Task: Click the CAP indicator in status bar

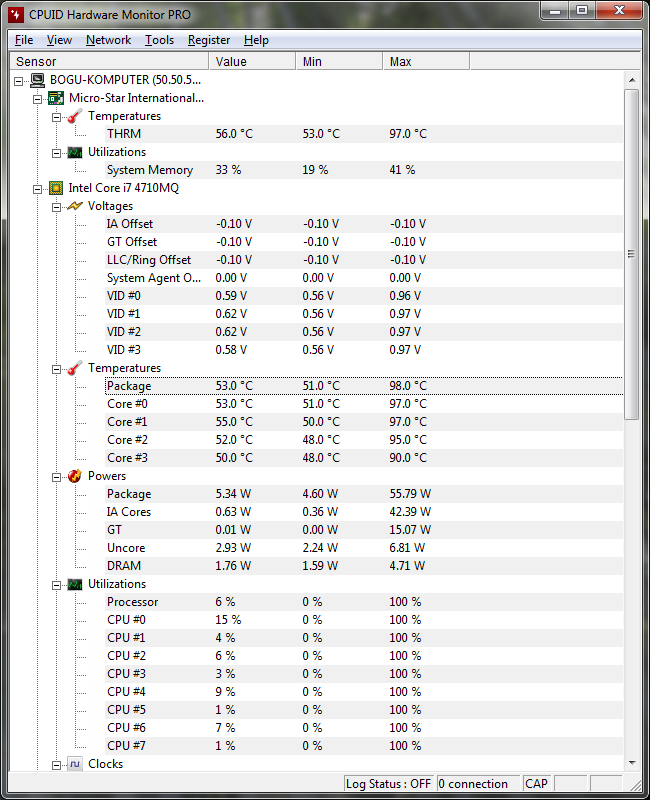Action: (x=536, y=784)
